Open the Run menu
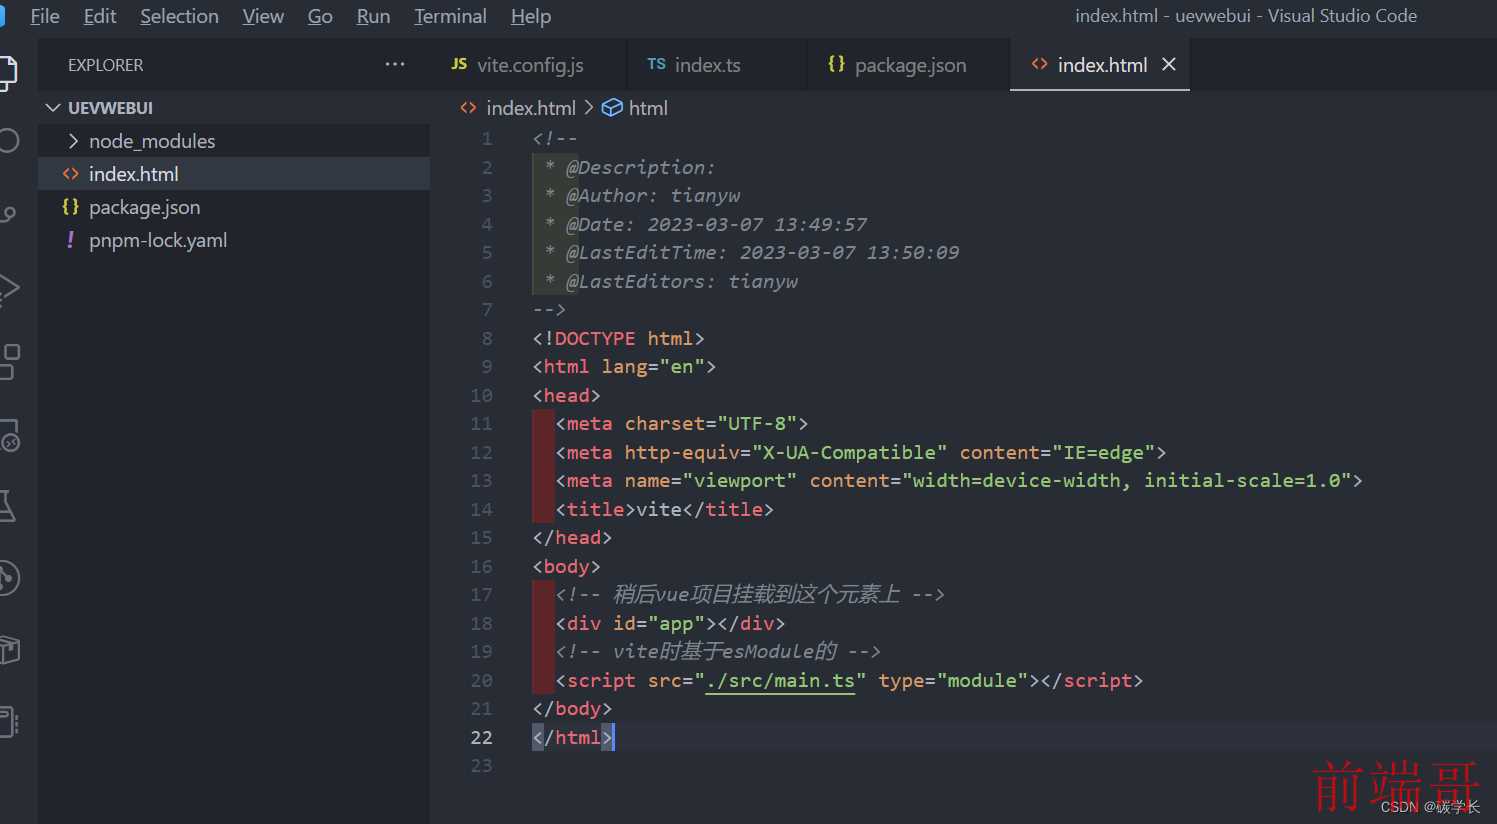Screen dimensions: 1497x824 [x=373, y=16]
